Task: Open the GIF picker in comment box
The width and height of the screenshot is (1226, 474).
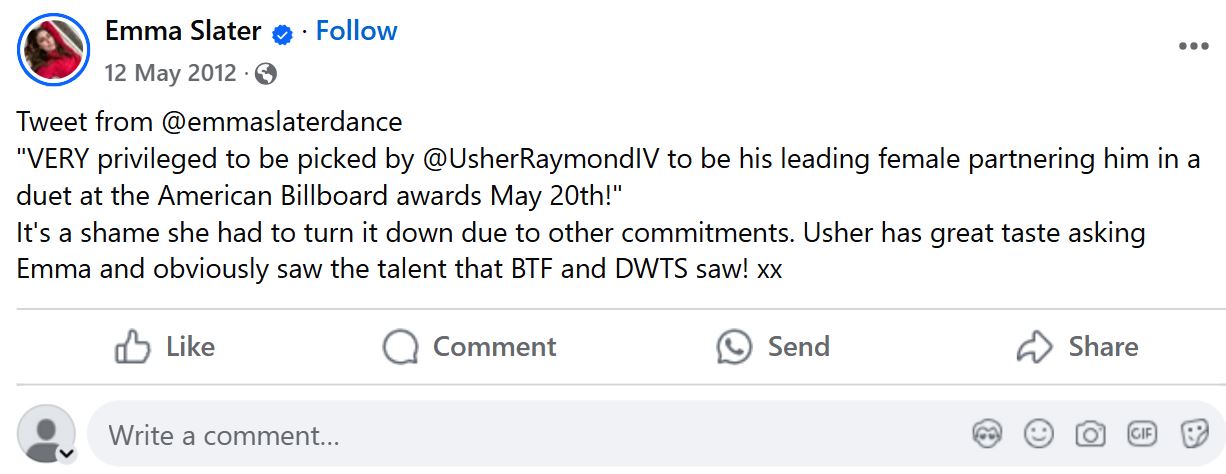Action: pyautogui.click(x=1142, y=434)
